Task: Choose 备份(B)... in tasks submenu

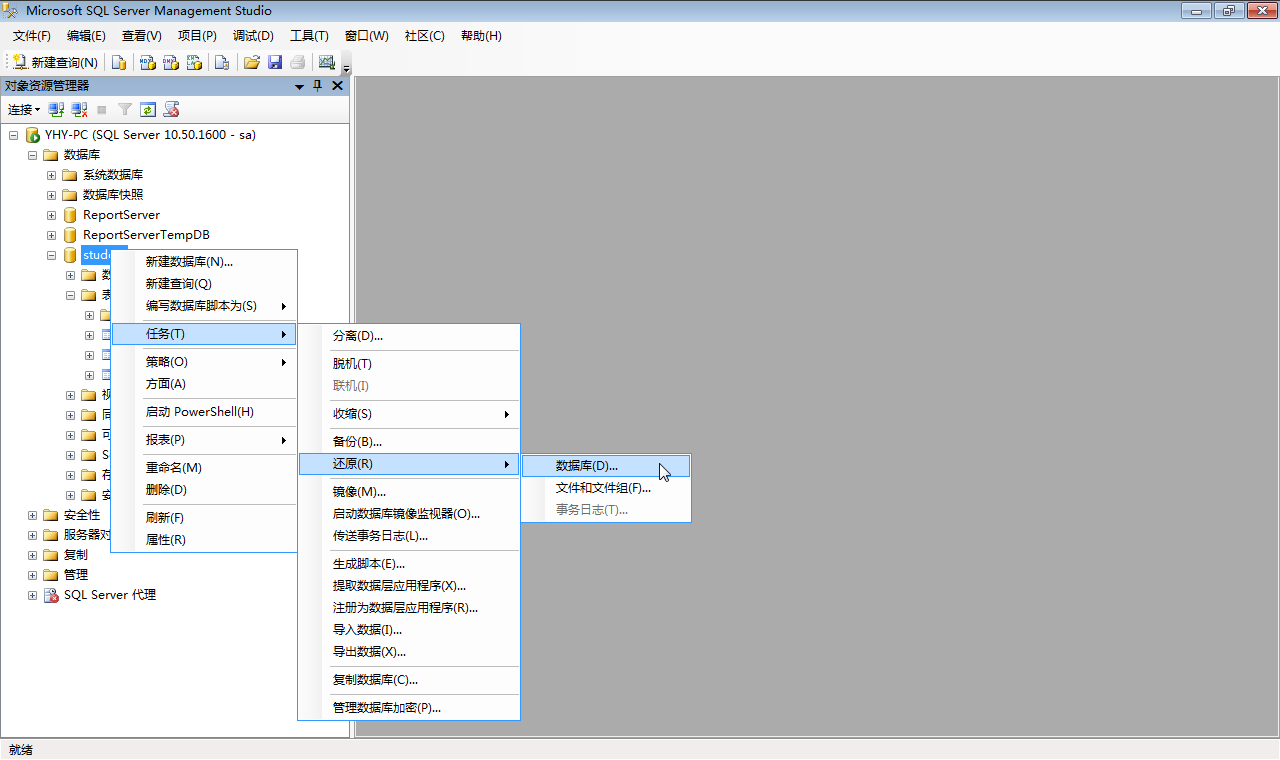Action: point(409,442)
